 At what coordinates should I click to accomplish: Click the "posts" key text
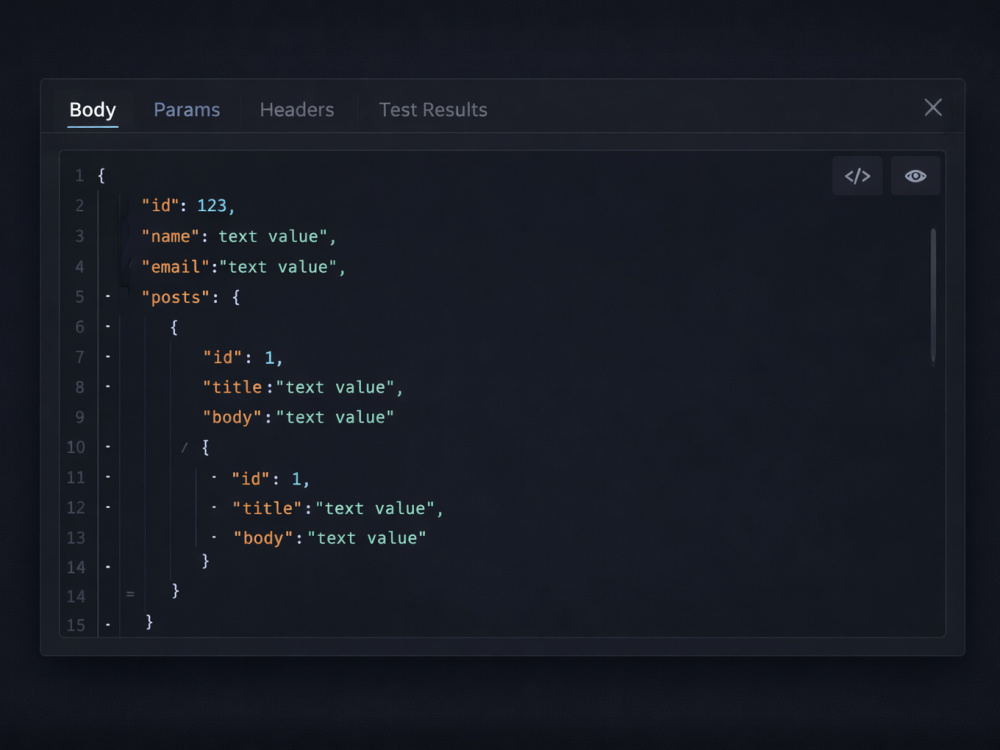coord(175,297)
